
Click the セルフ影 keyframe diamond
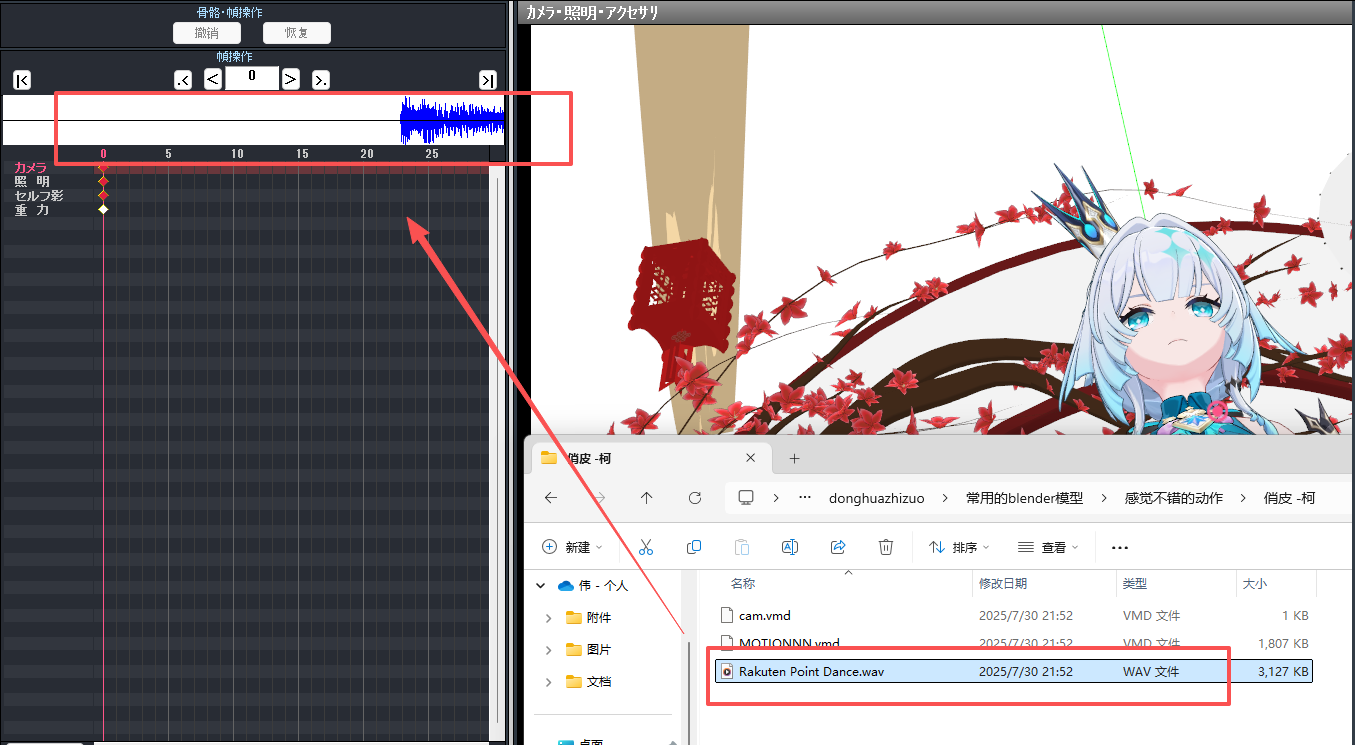103,196
